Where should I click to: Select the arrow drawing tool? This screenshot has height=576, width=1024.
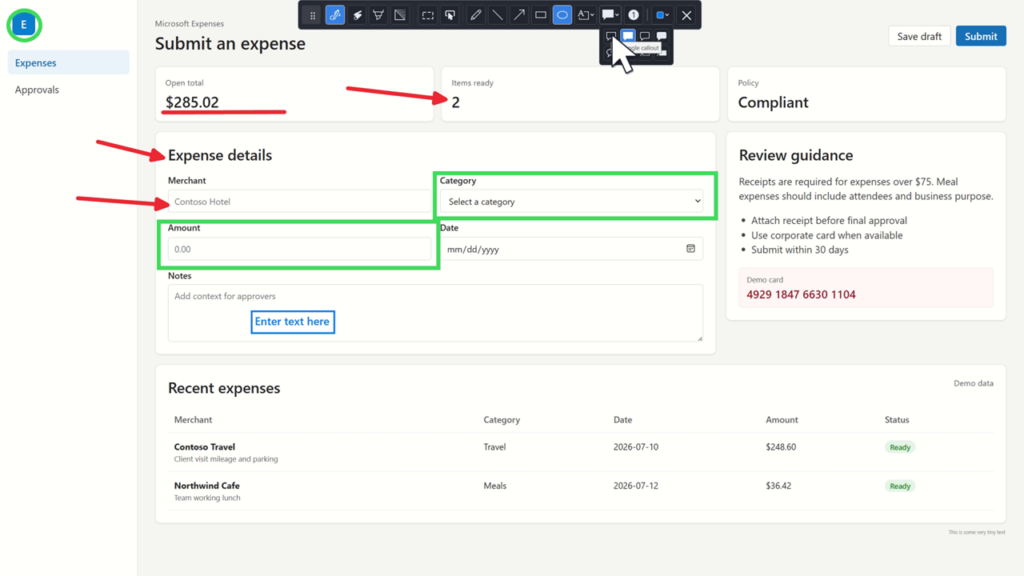click(x=519, y=15)
